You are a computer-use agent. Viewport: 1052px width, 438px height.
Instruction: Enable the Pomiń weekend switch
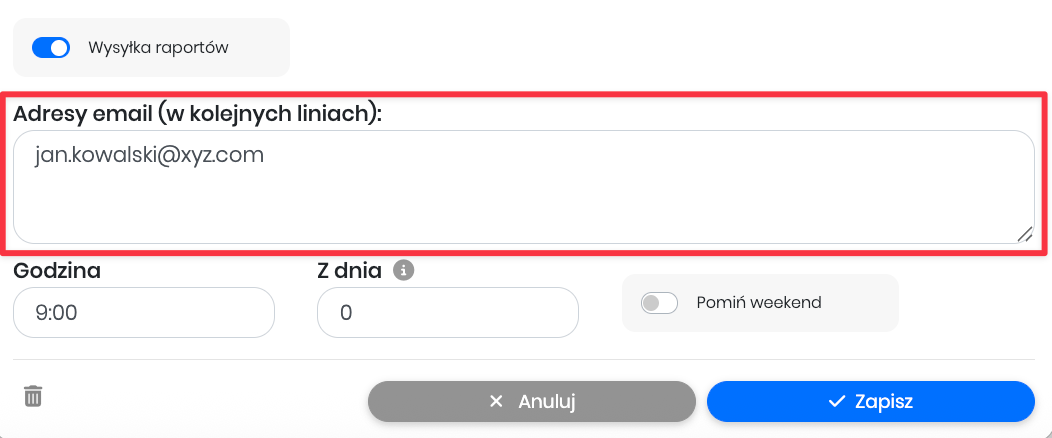659,302
